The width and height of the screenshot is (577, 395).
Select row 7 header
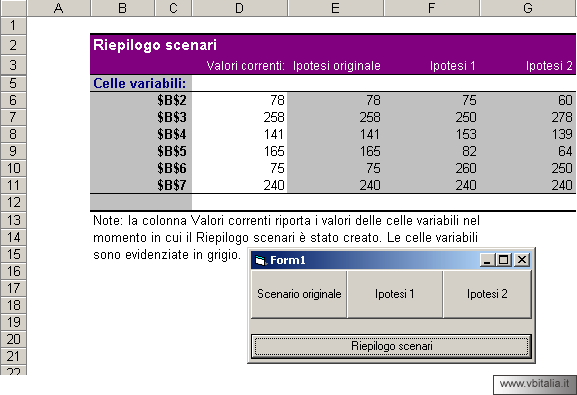pos(13,117)
